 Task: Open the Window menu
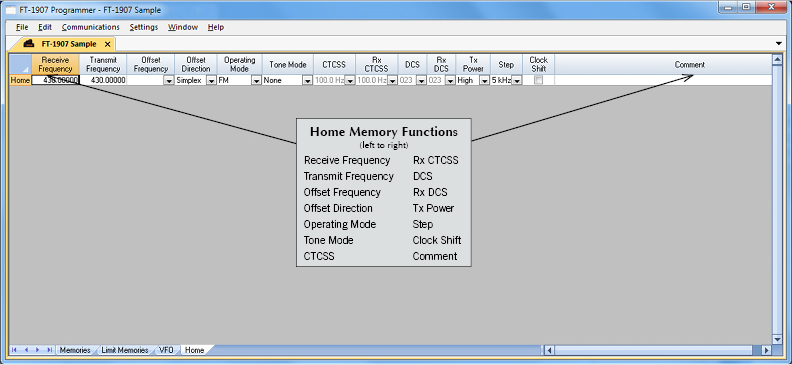tap(183, 27)
